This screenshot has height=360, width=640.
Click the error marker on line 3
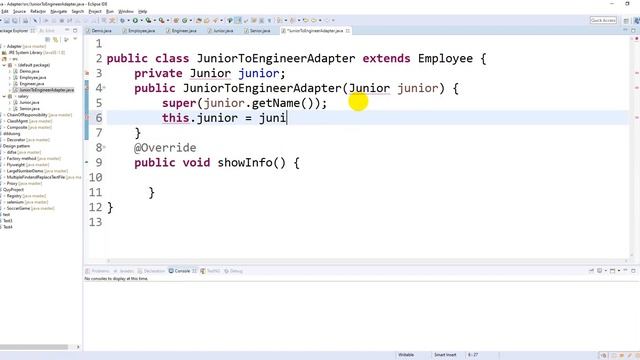coord(87,73)
